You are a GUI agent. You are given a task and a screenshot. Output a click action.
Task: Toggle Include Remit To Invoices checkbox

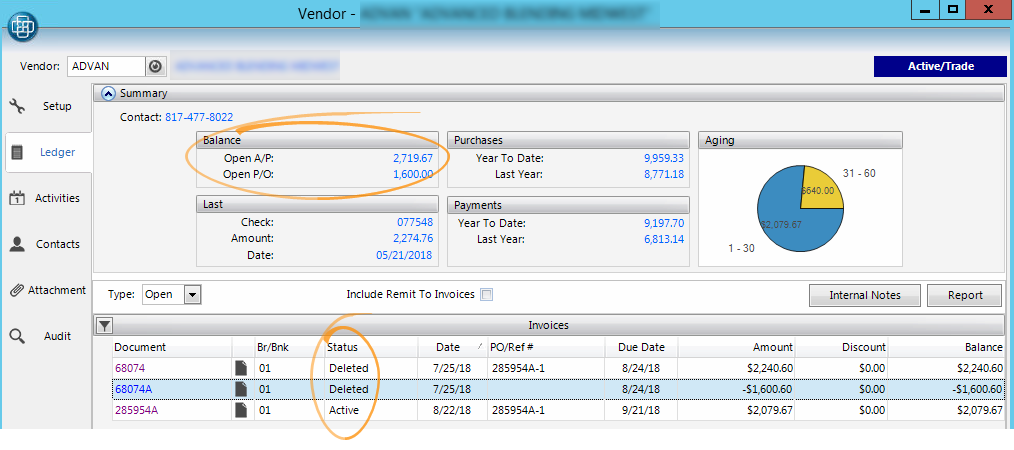(487, 295)
